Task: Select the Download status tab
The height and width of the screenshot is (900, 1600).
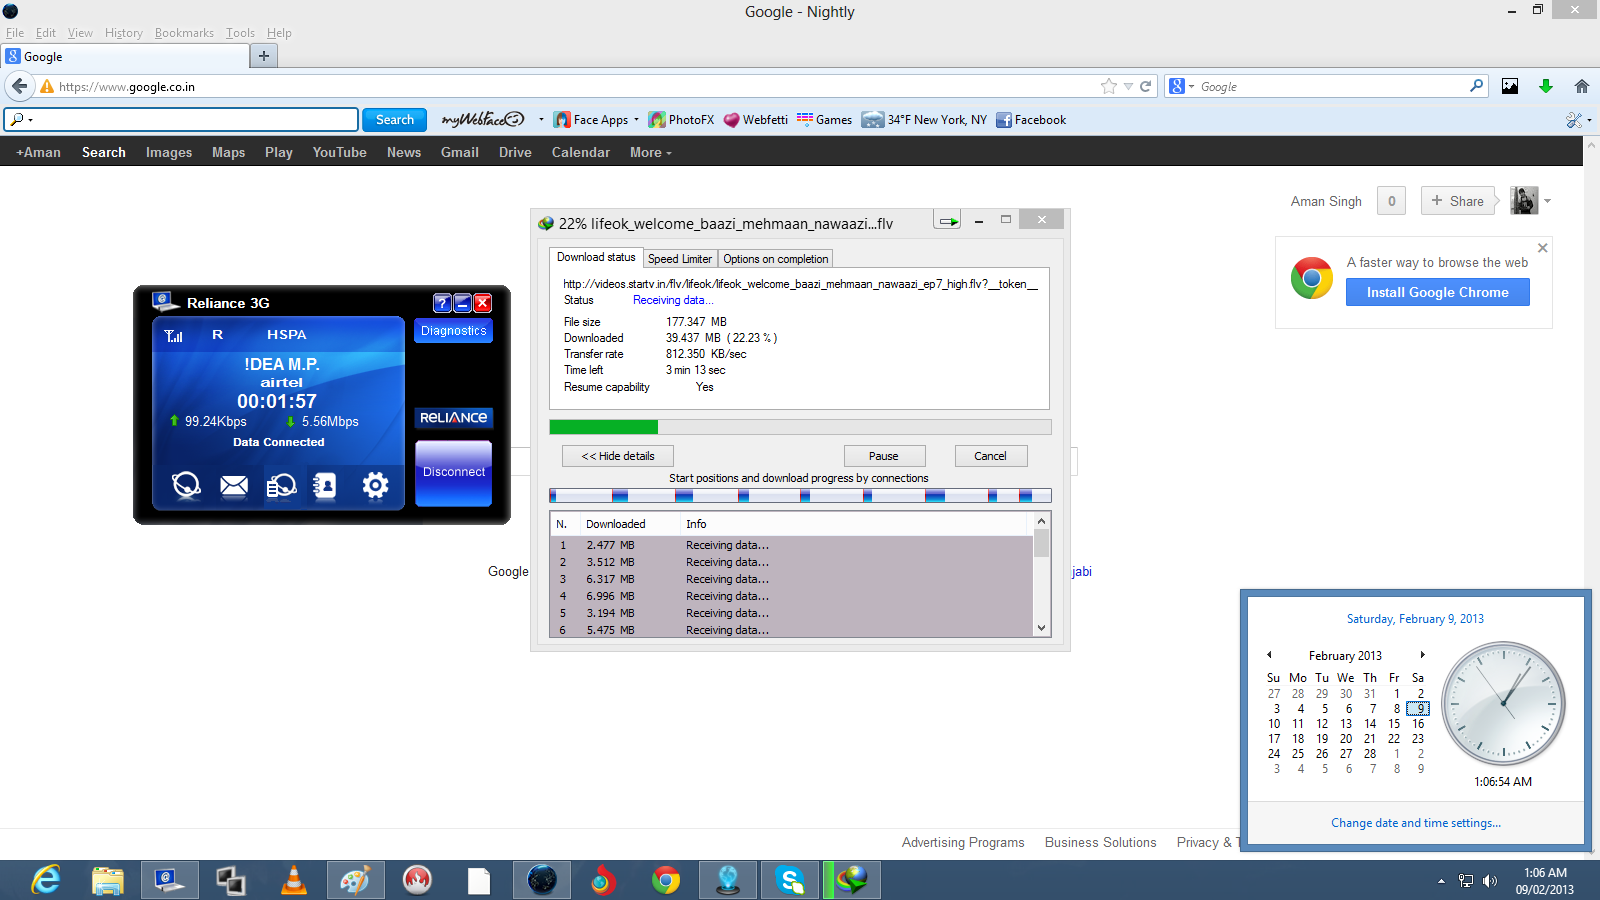Action: pyautogui.click(x=596, y=257)
